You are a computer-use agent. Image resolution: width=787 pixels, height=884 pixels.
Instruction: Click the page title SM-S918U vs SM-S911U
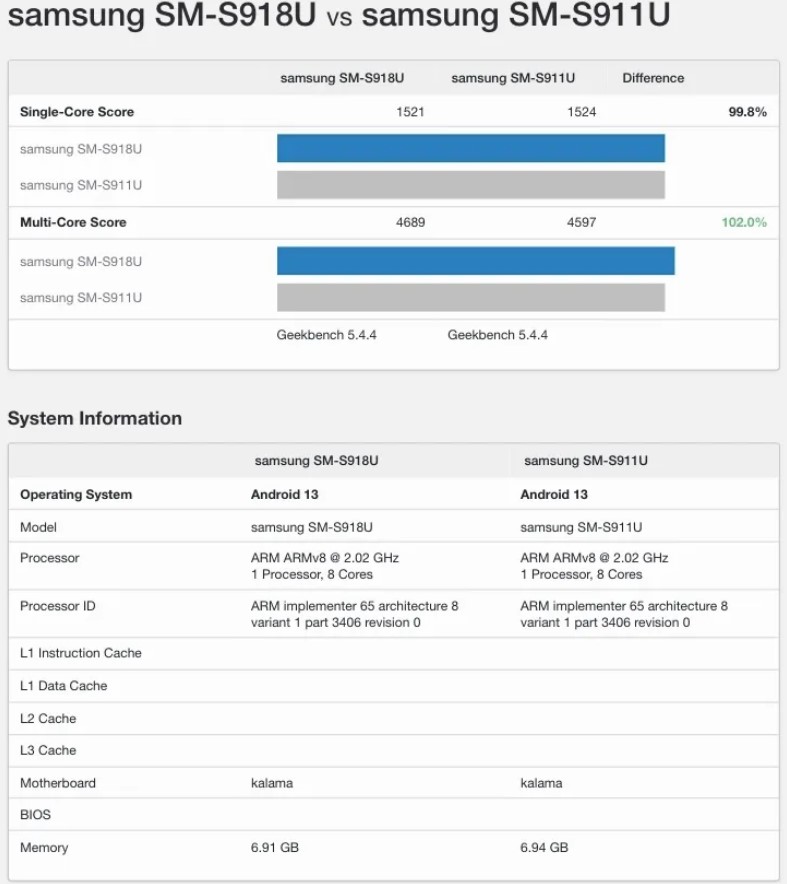point(339,15)
